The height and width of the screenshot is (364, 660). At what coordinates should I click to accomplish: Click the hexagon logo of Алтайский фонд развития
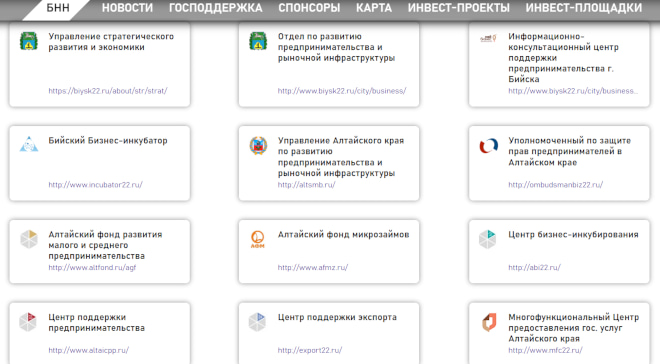tap(29, 239)
